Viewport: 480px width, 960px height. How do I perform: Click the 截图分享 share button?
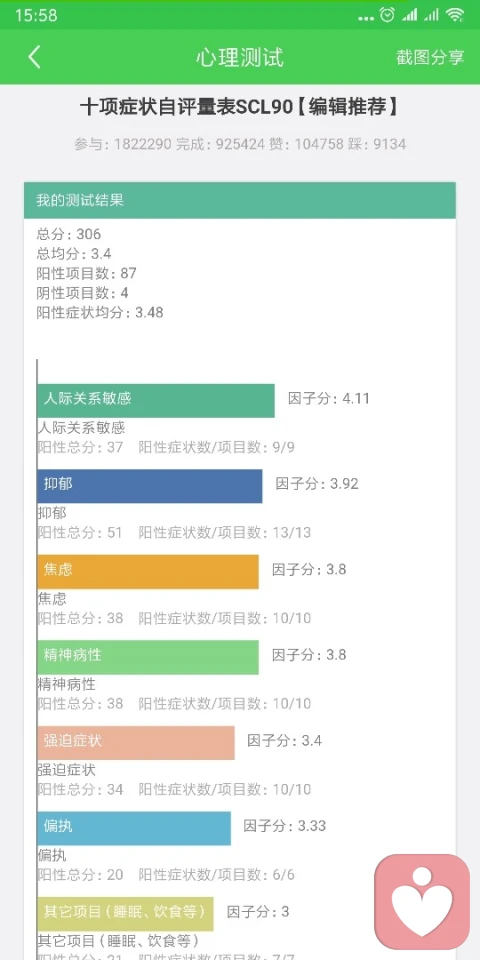coord(430,58)
